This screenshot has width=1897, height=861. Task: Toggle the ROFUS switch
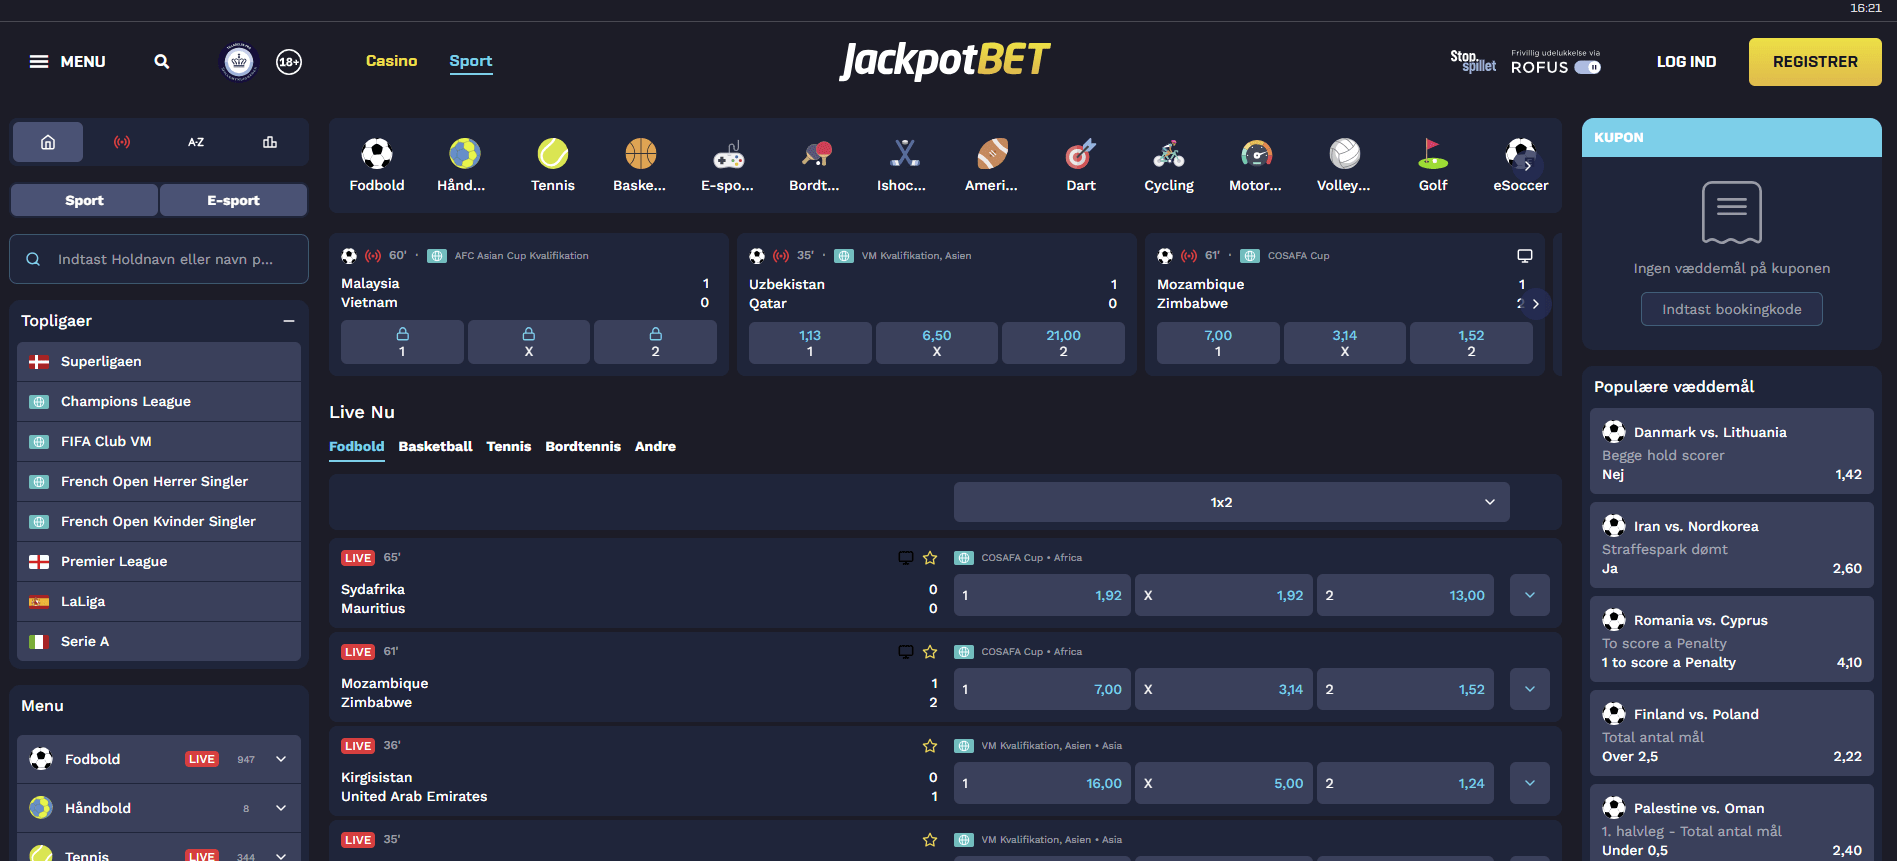1587,68
